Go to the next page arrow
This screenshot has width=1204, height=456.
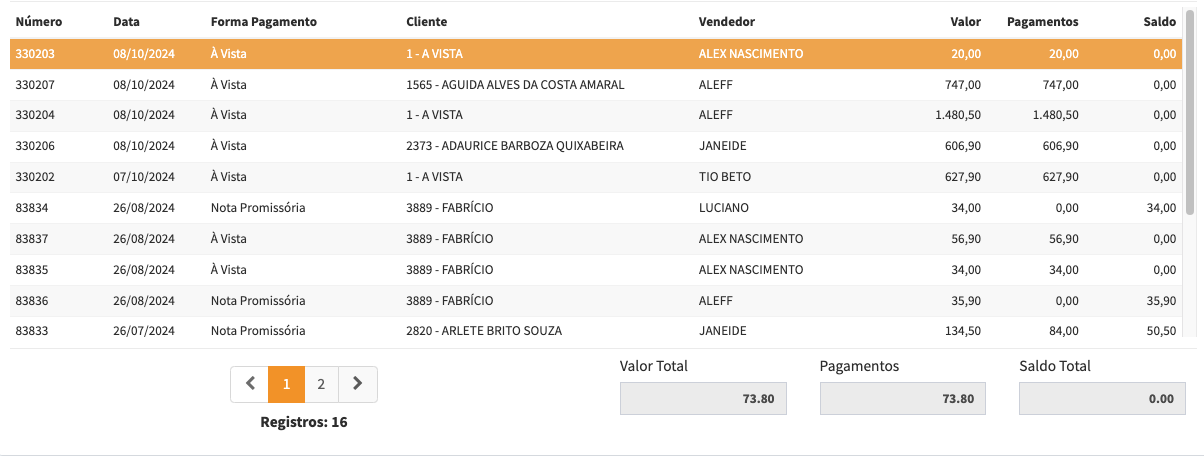[358, 384]
